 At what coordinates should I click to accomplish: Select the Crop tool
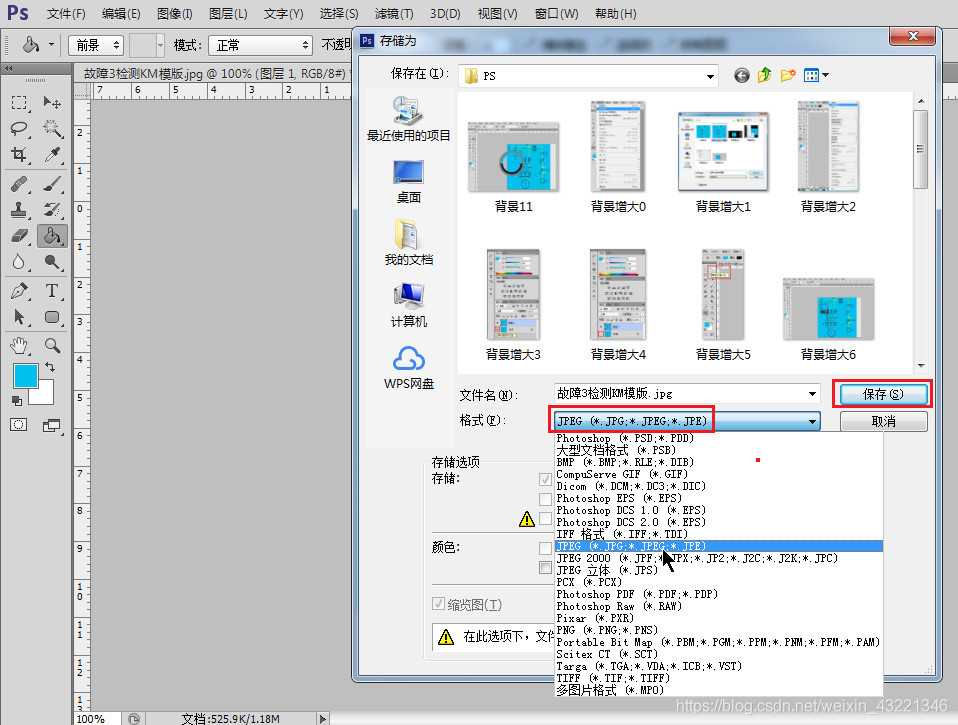pyautogui.click(x=20, y=155)
